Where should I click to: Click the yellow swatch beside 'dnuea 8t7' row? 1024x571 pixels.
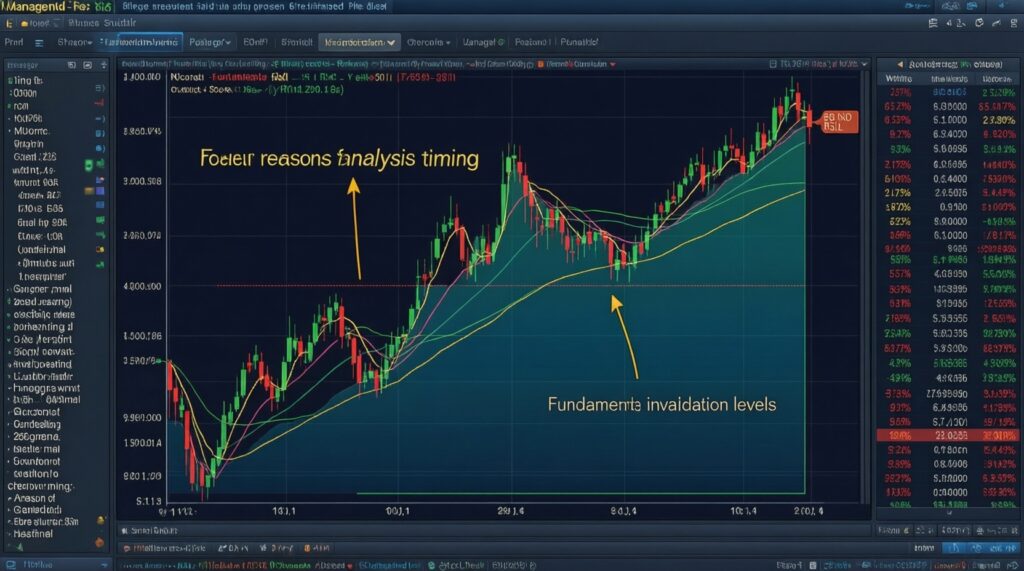[x=89, y=191]
